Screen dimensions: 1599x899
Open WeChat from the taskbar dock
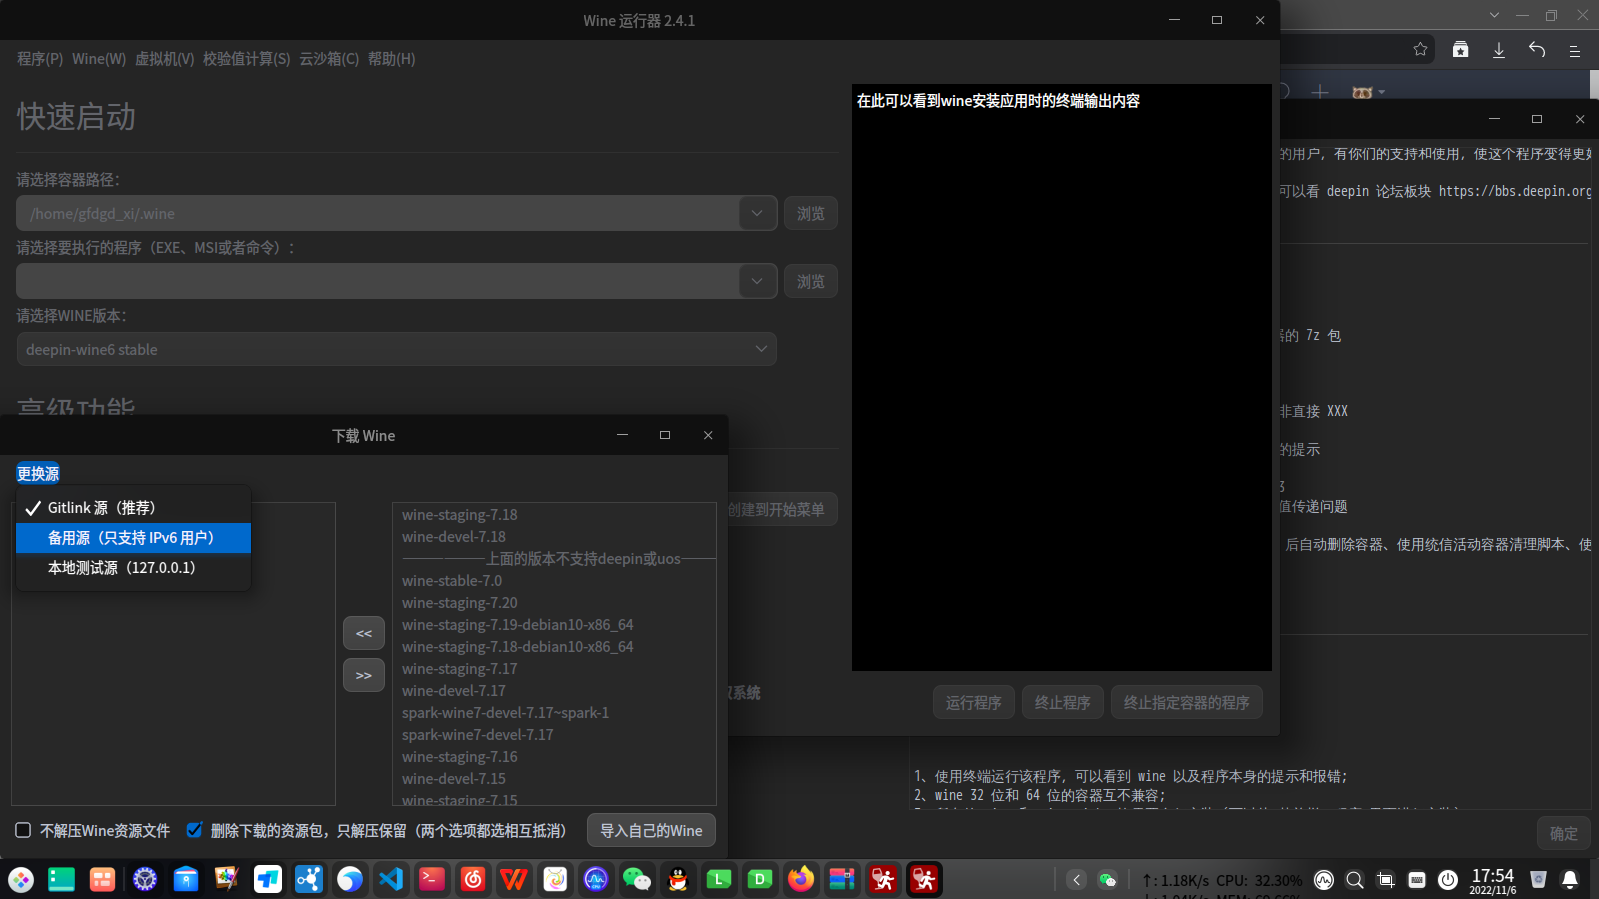[637, 880]
